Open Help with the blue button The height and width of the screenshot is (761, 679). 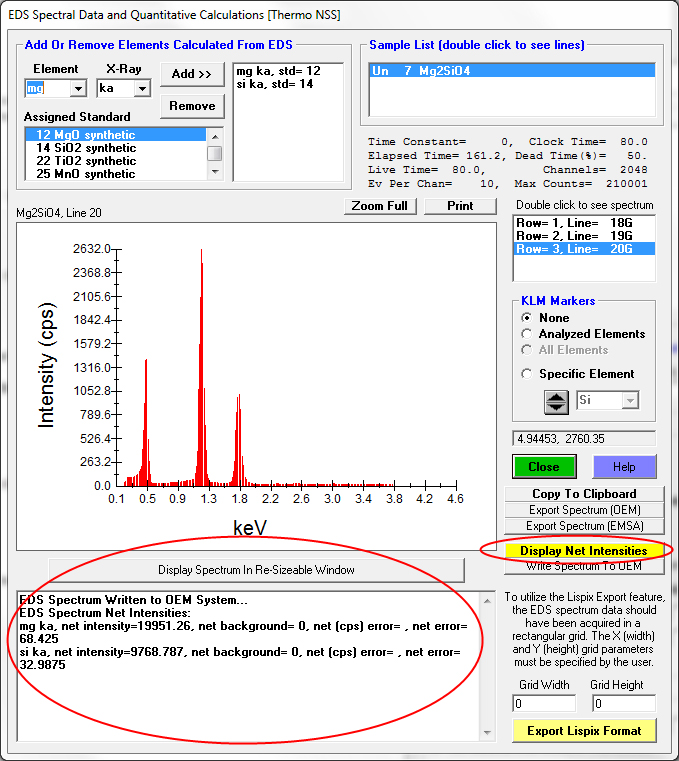tap(624, 467)
